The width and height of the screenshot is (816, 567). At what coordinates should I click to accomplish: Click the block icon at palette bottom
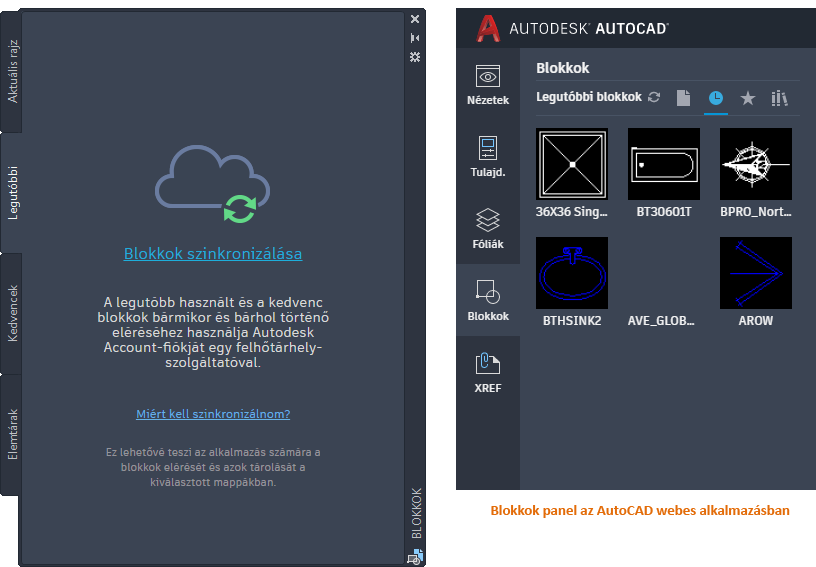(x=415, y=557)
